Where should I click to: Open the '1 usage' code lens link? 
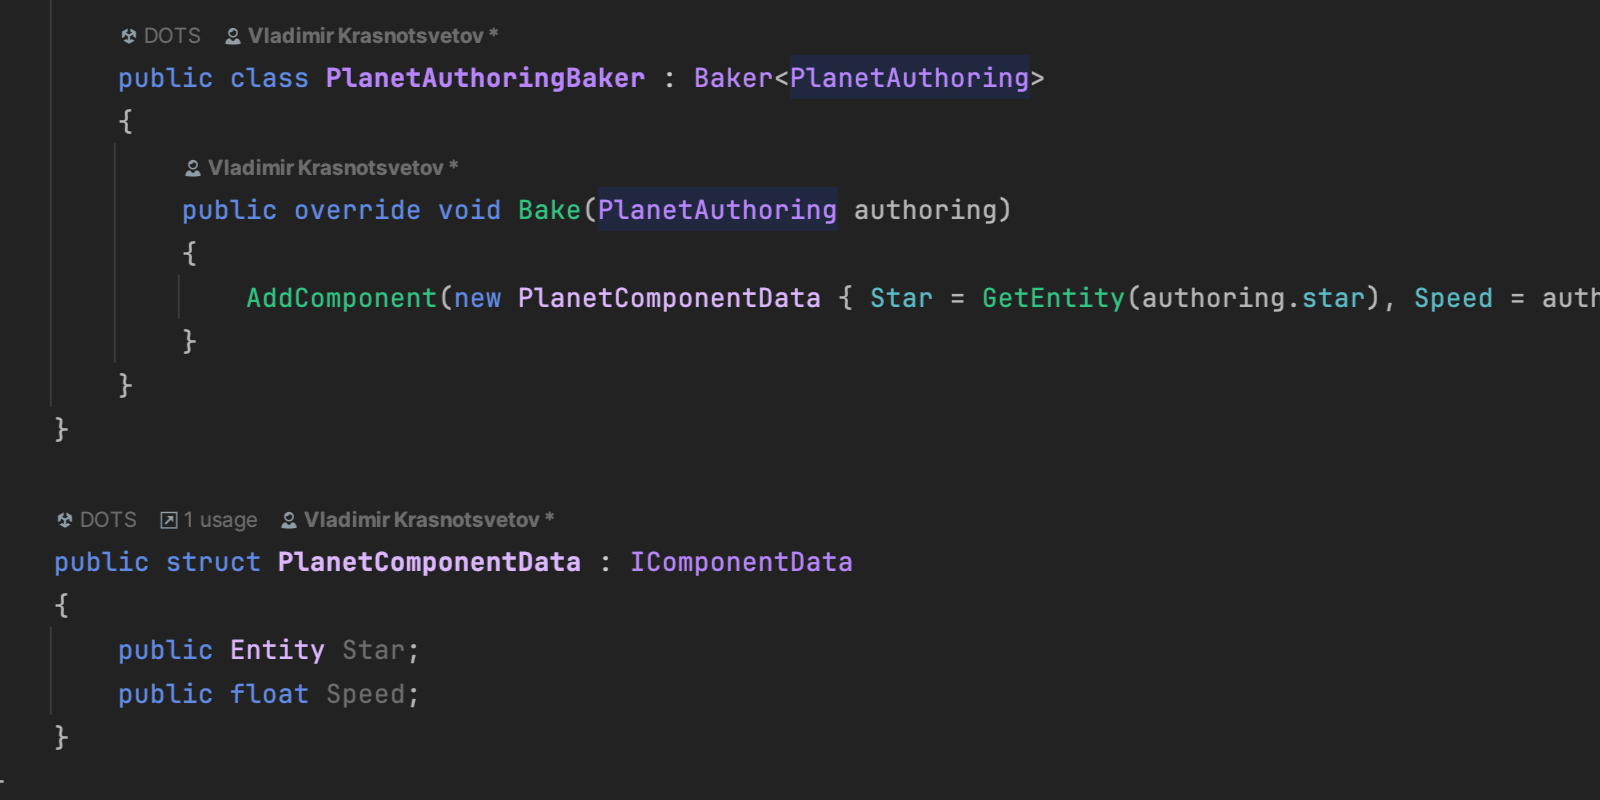click(220, 520)
